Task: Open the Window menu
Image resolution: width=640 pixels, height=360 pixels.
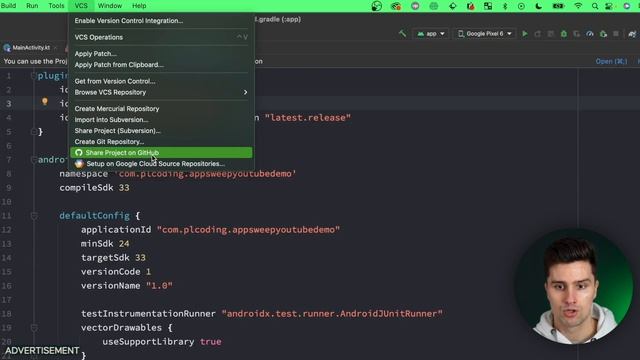Action: pos(110,6)
